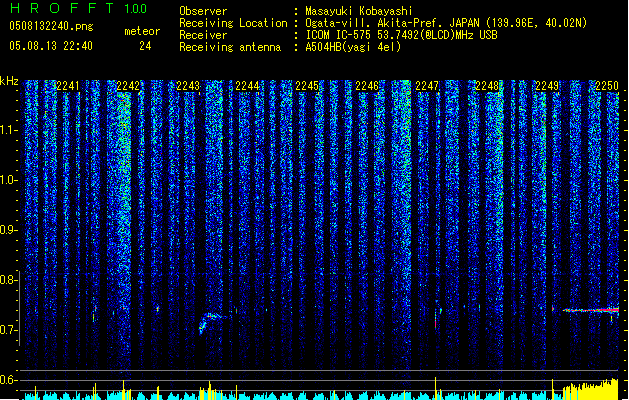Select the filename 0508132240.png
Image resolution: width=629 pixels, height=400 pixels.
[51, 26]
